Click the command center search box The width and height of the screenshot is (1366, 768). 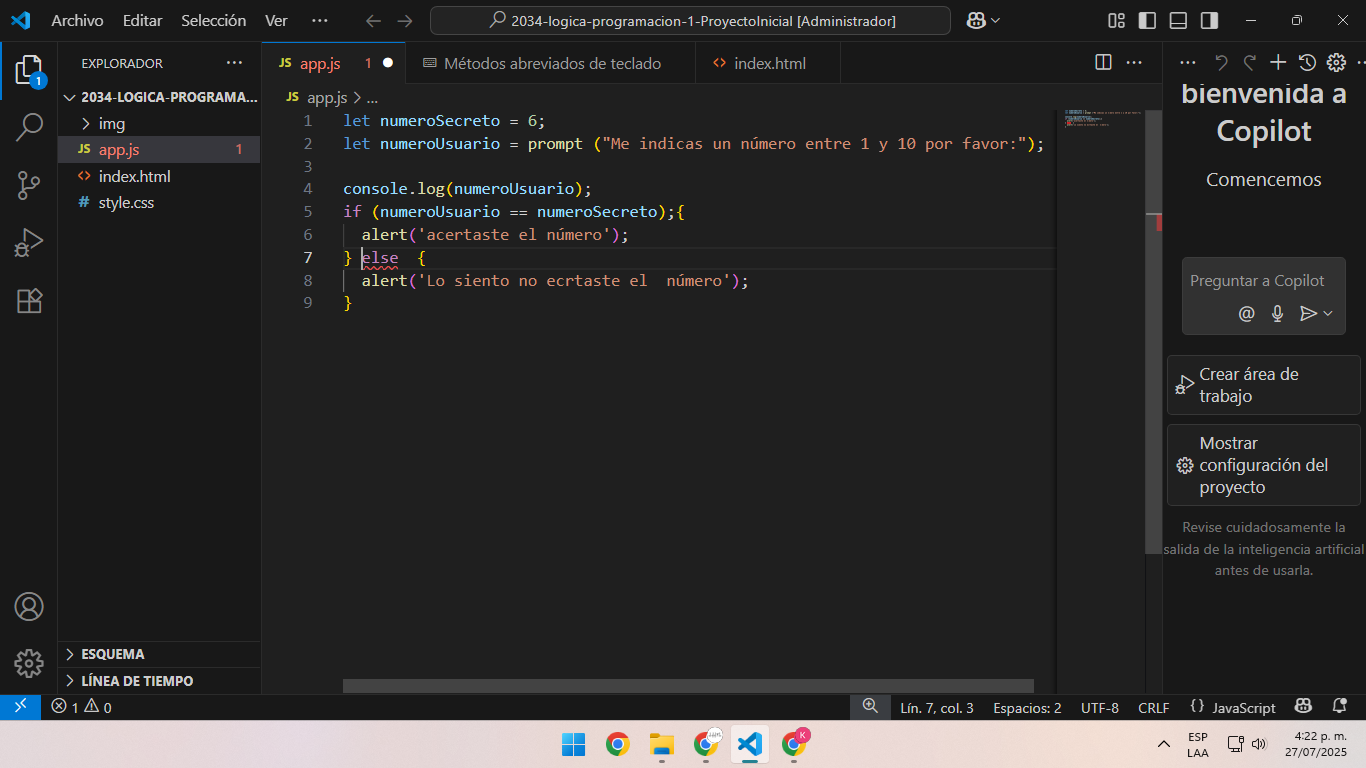(x=690, y=20)
